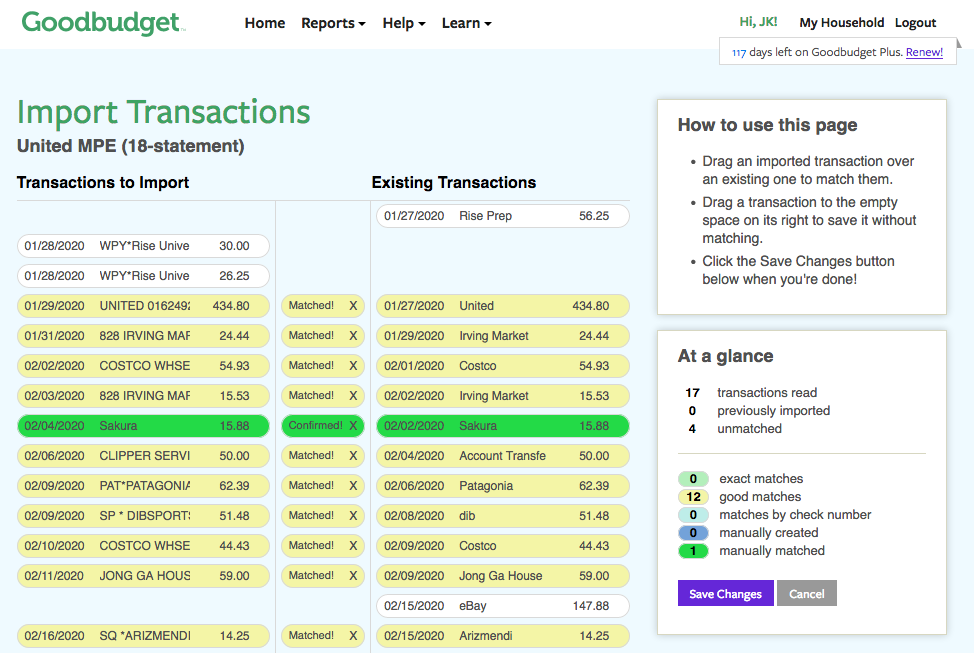
Task: Click the Matched! label for UNITED row
Action: coord(311,306)
